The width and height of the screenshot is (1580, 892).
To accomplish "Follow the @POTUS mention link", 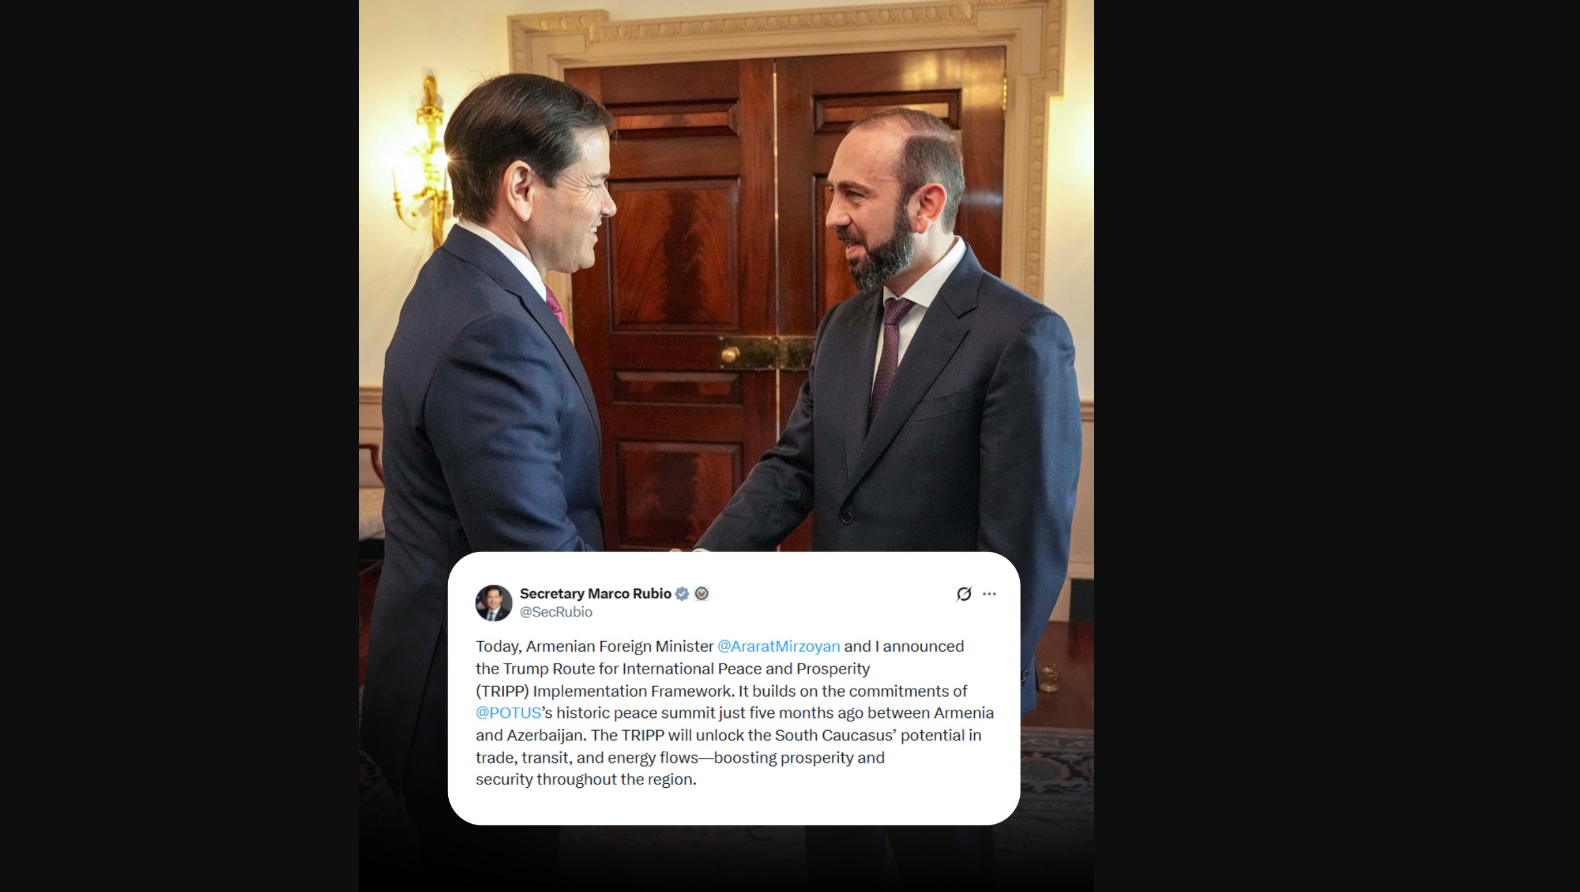I will click(x=508, y=713).
